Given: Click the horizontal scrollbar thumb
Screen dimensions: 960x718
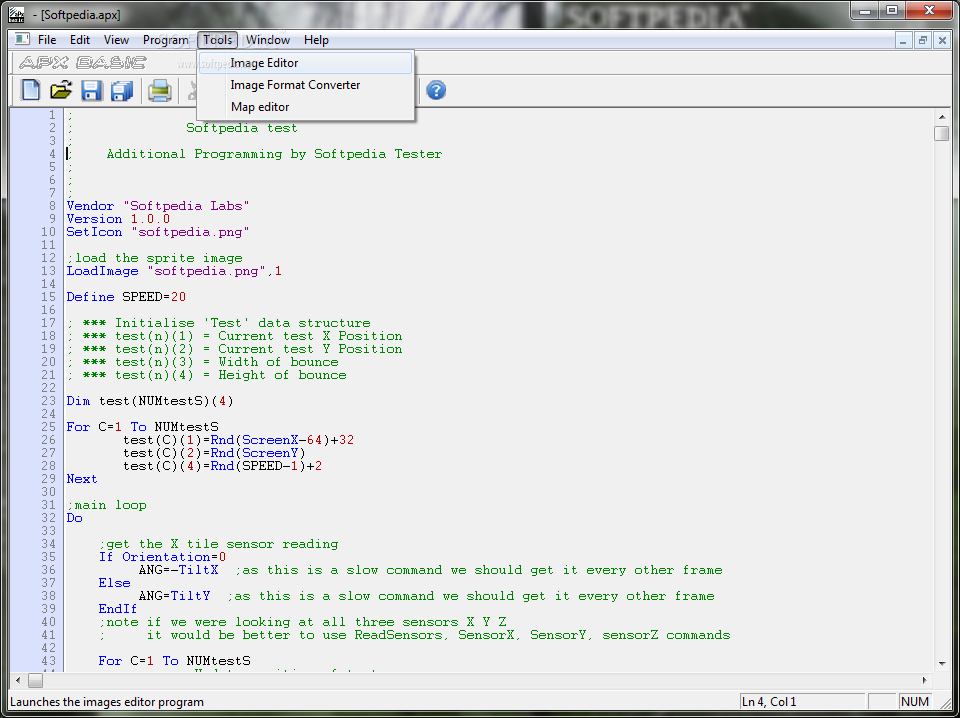Looking at the screenshot, I should click(36, 680).
